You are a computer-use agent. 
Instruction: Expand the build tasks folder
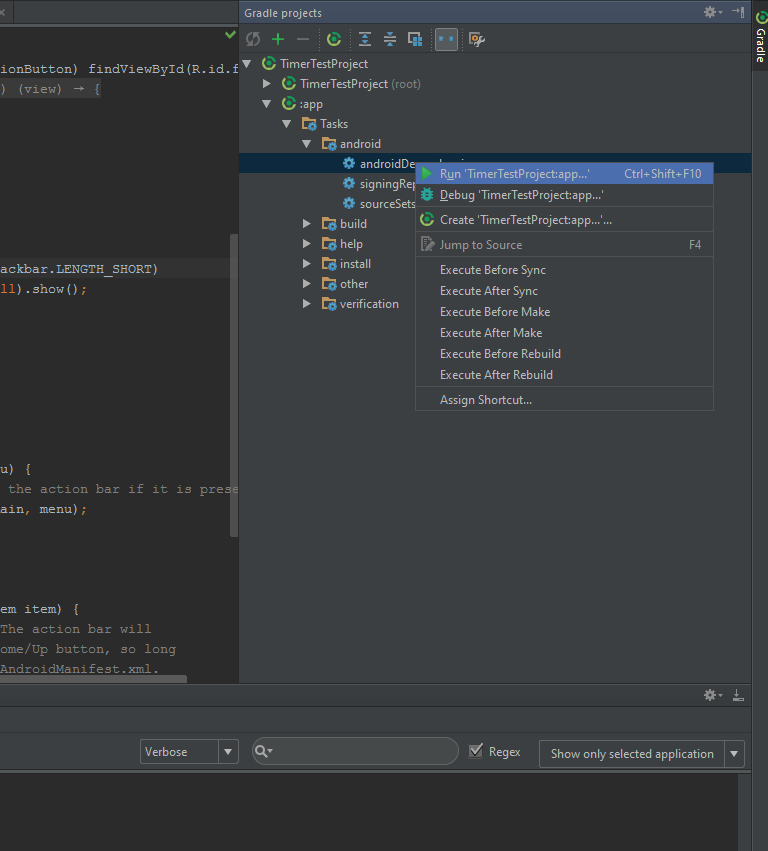click(307, 224)
